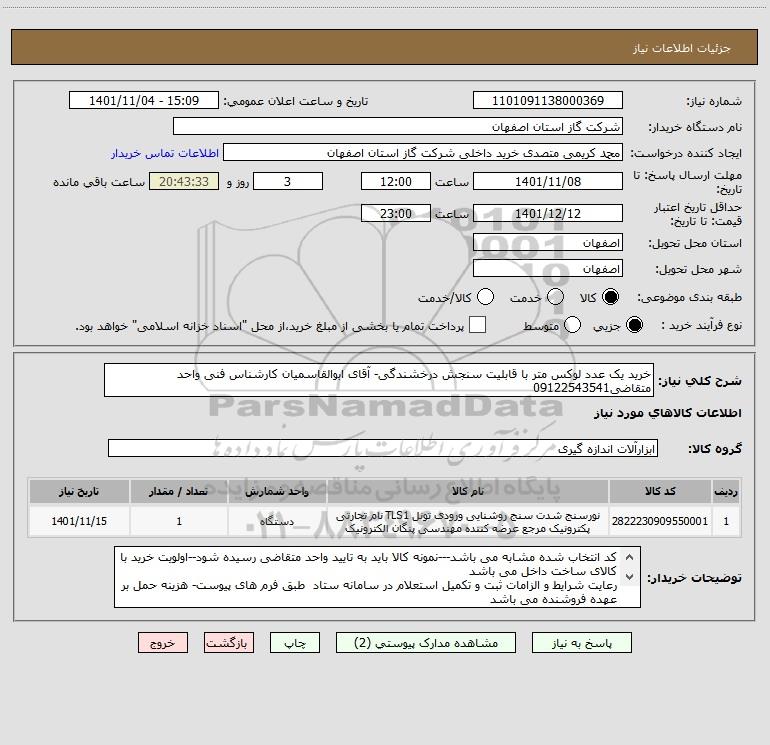Click product code cell 2822230909550001
The width and height of the screenshot is (770, 745).
(x=660, y=521)
